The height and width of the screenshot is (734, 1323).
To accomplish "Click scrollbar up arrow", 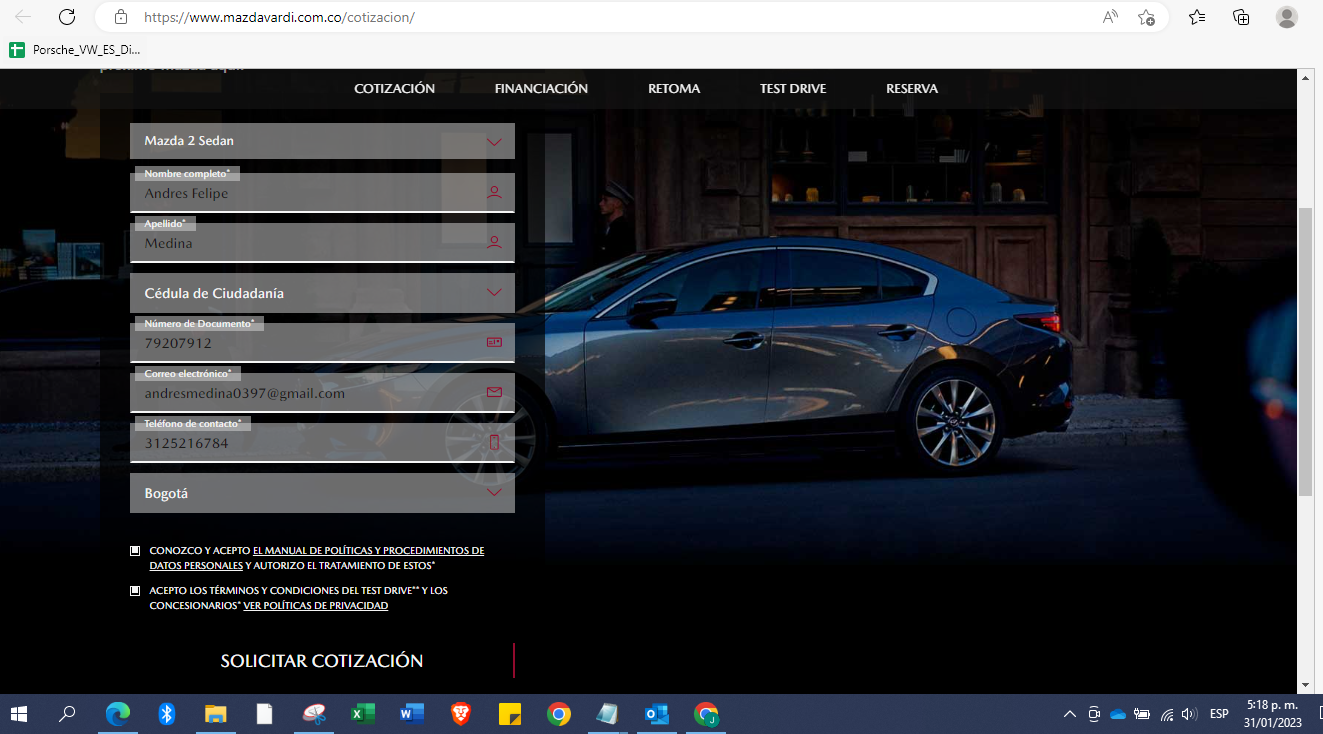I will click(1305, 77).
